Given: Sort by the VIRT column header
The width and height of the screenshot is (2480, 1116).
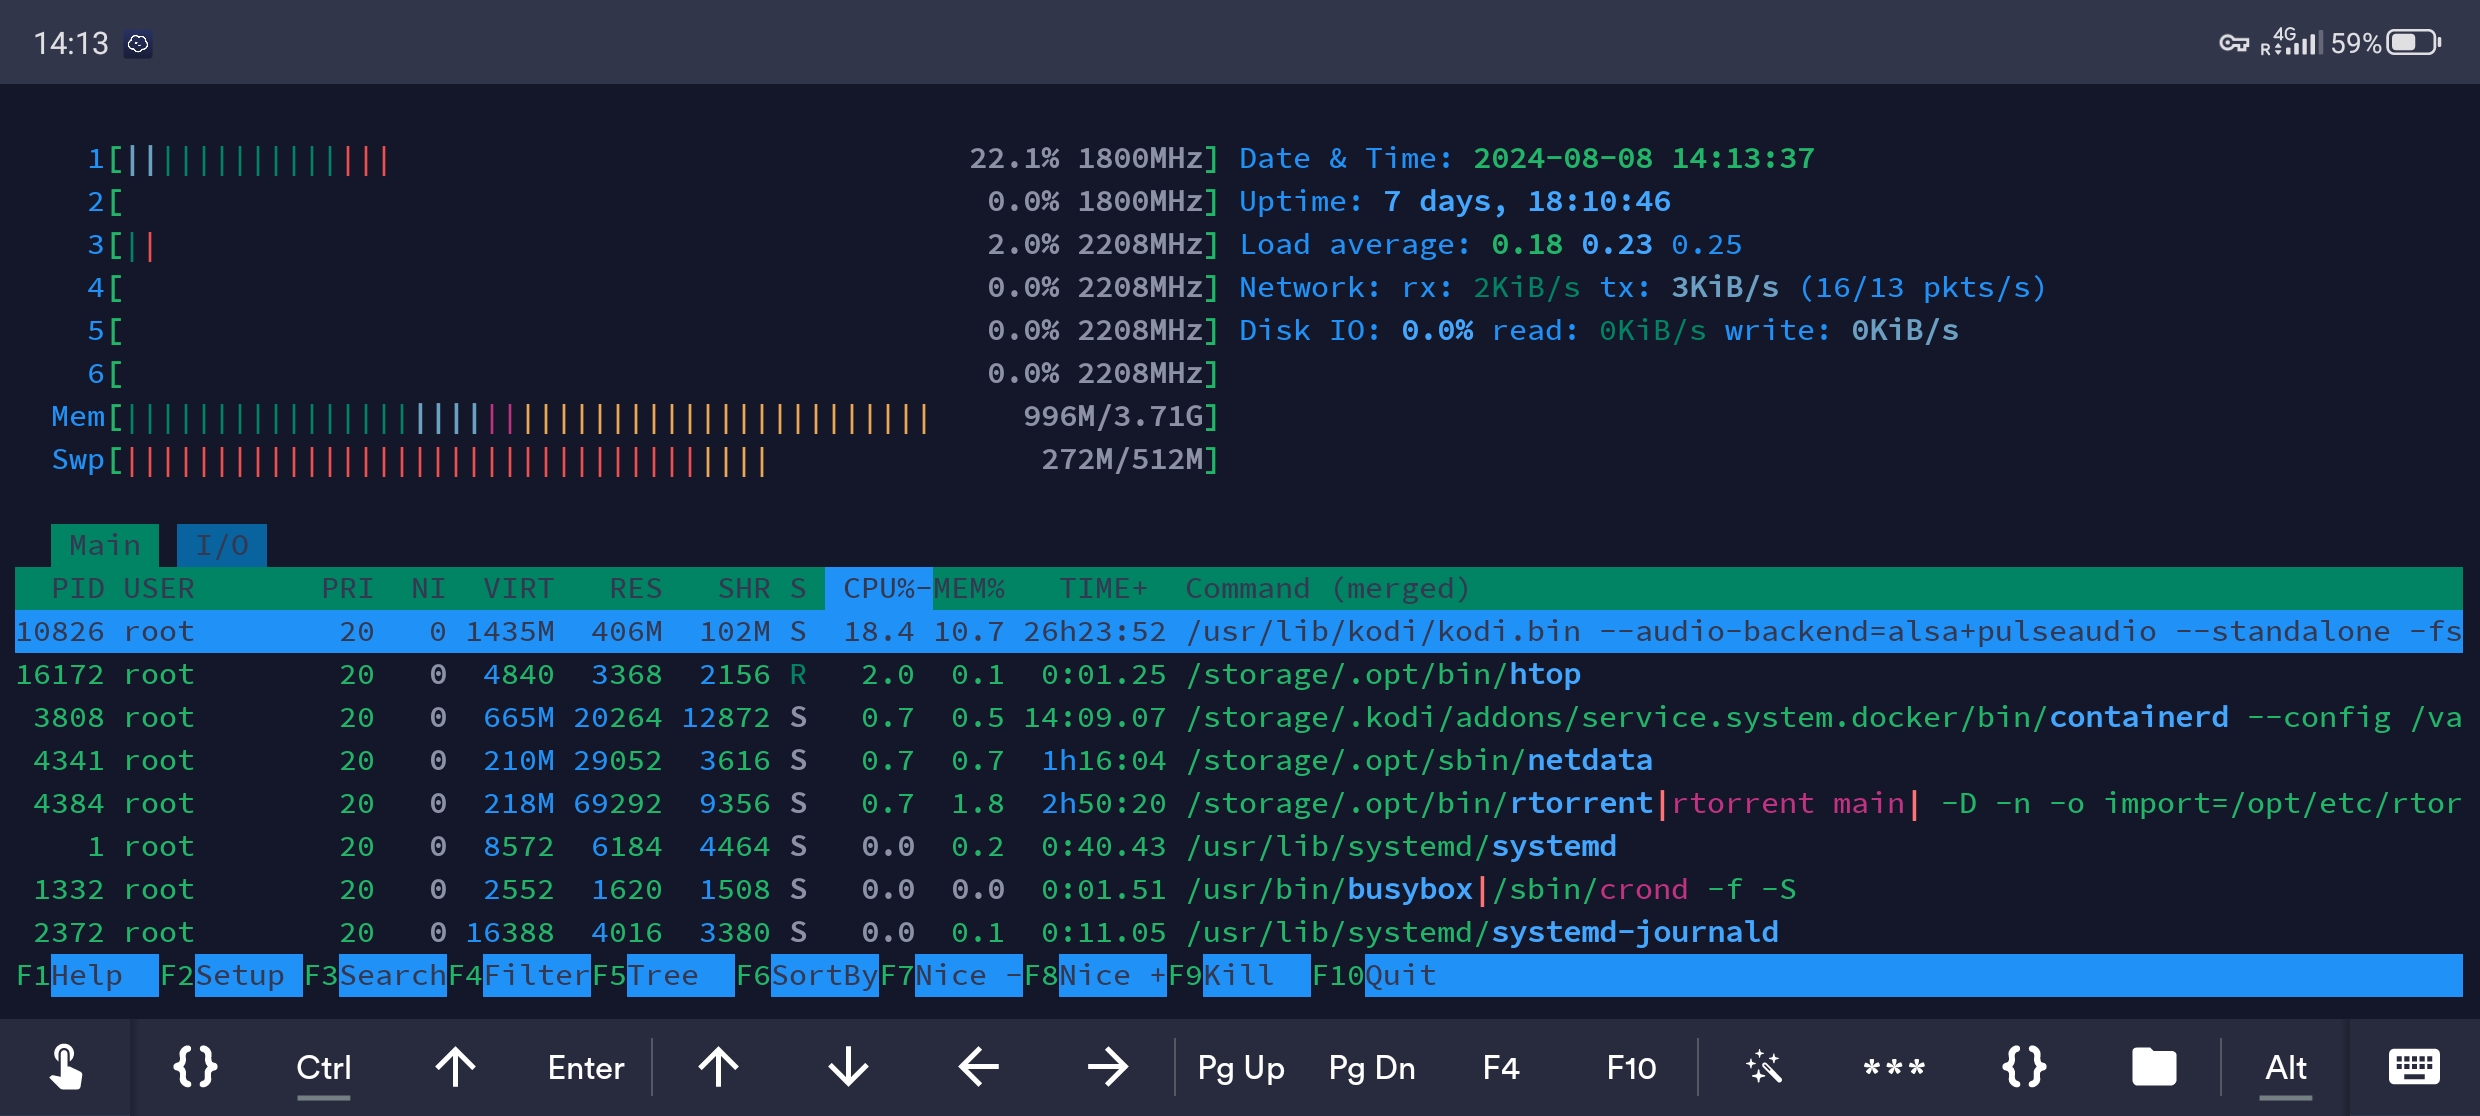Looking at the screenshot, I should tap(519, 588).
